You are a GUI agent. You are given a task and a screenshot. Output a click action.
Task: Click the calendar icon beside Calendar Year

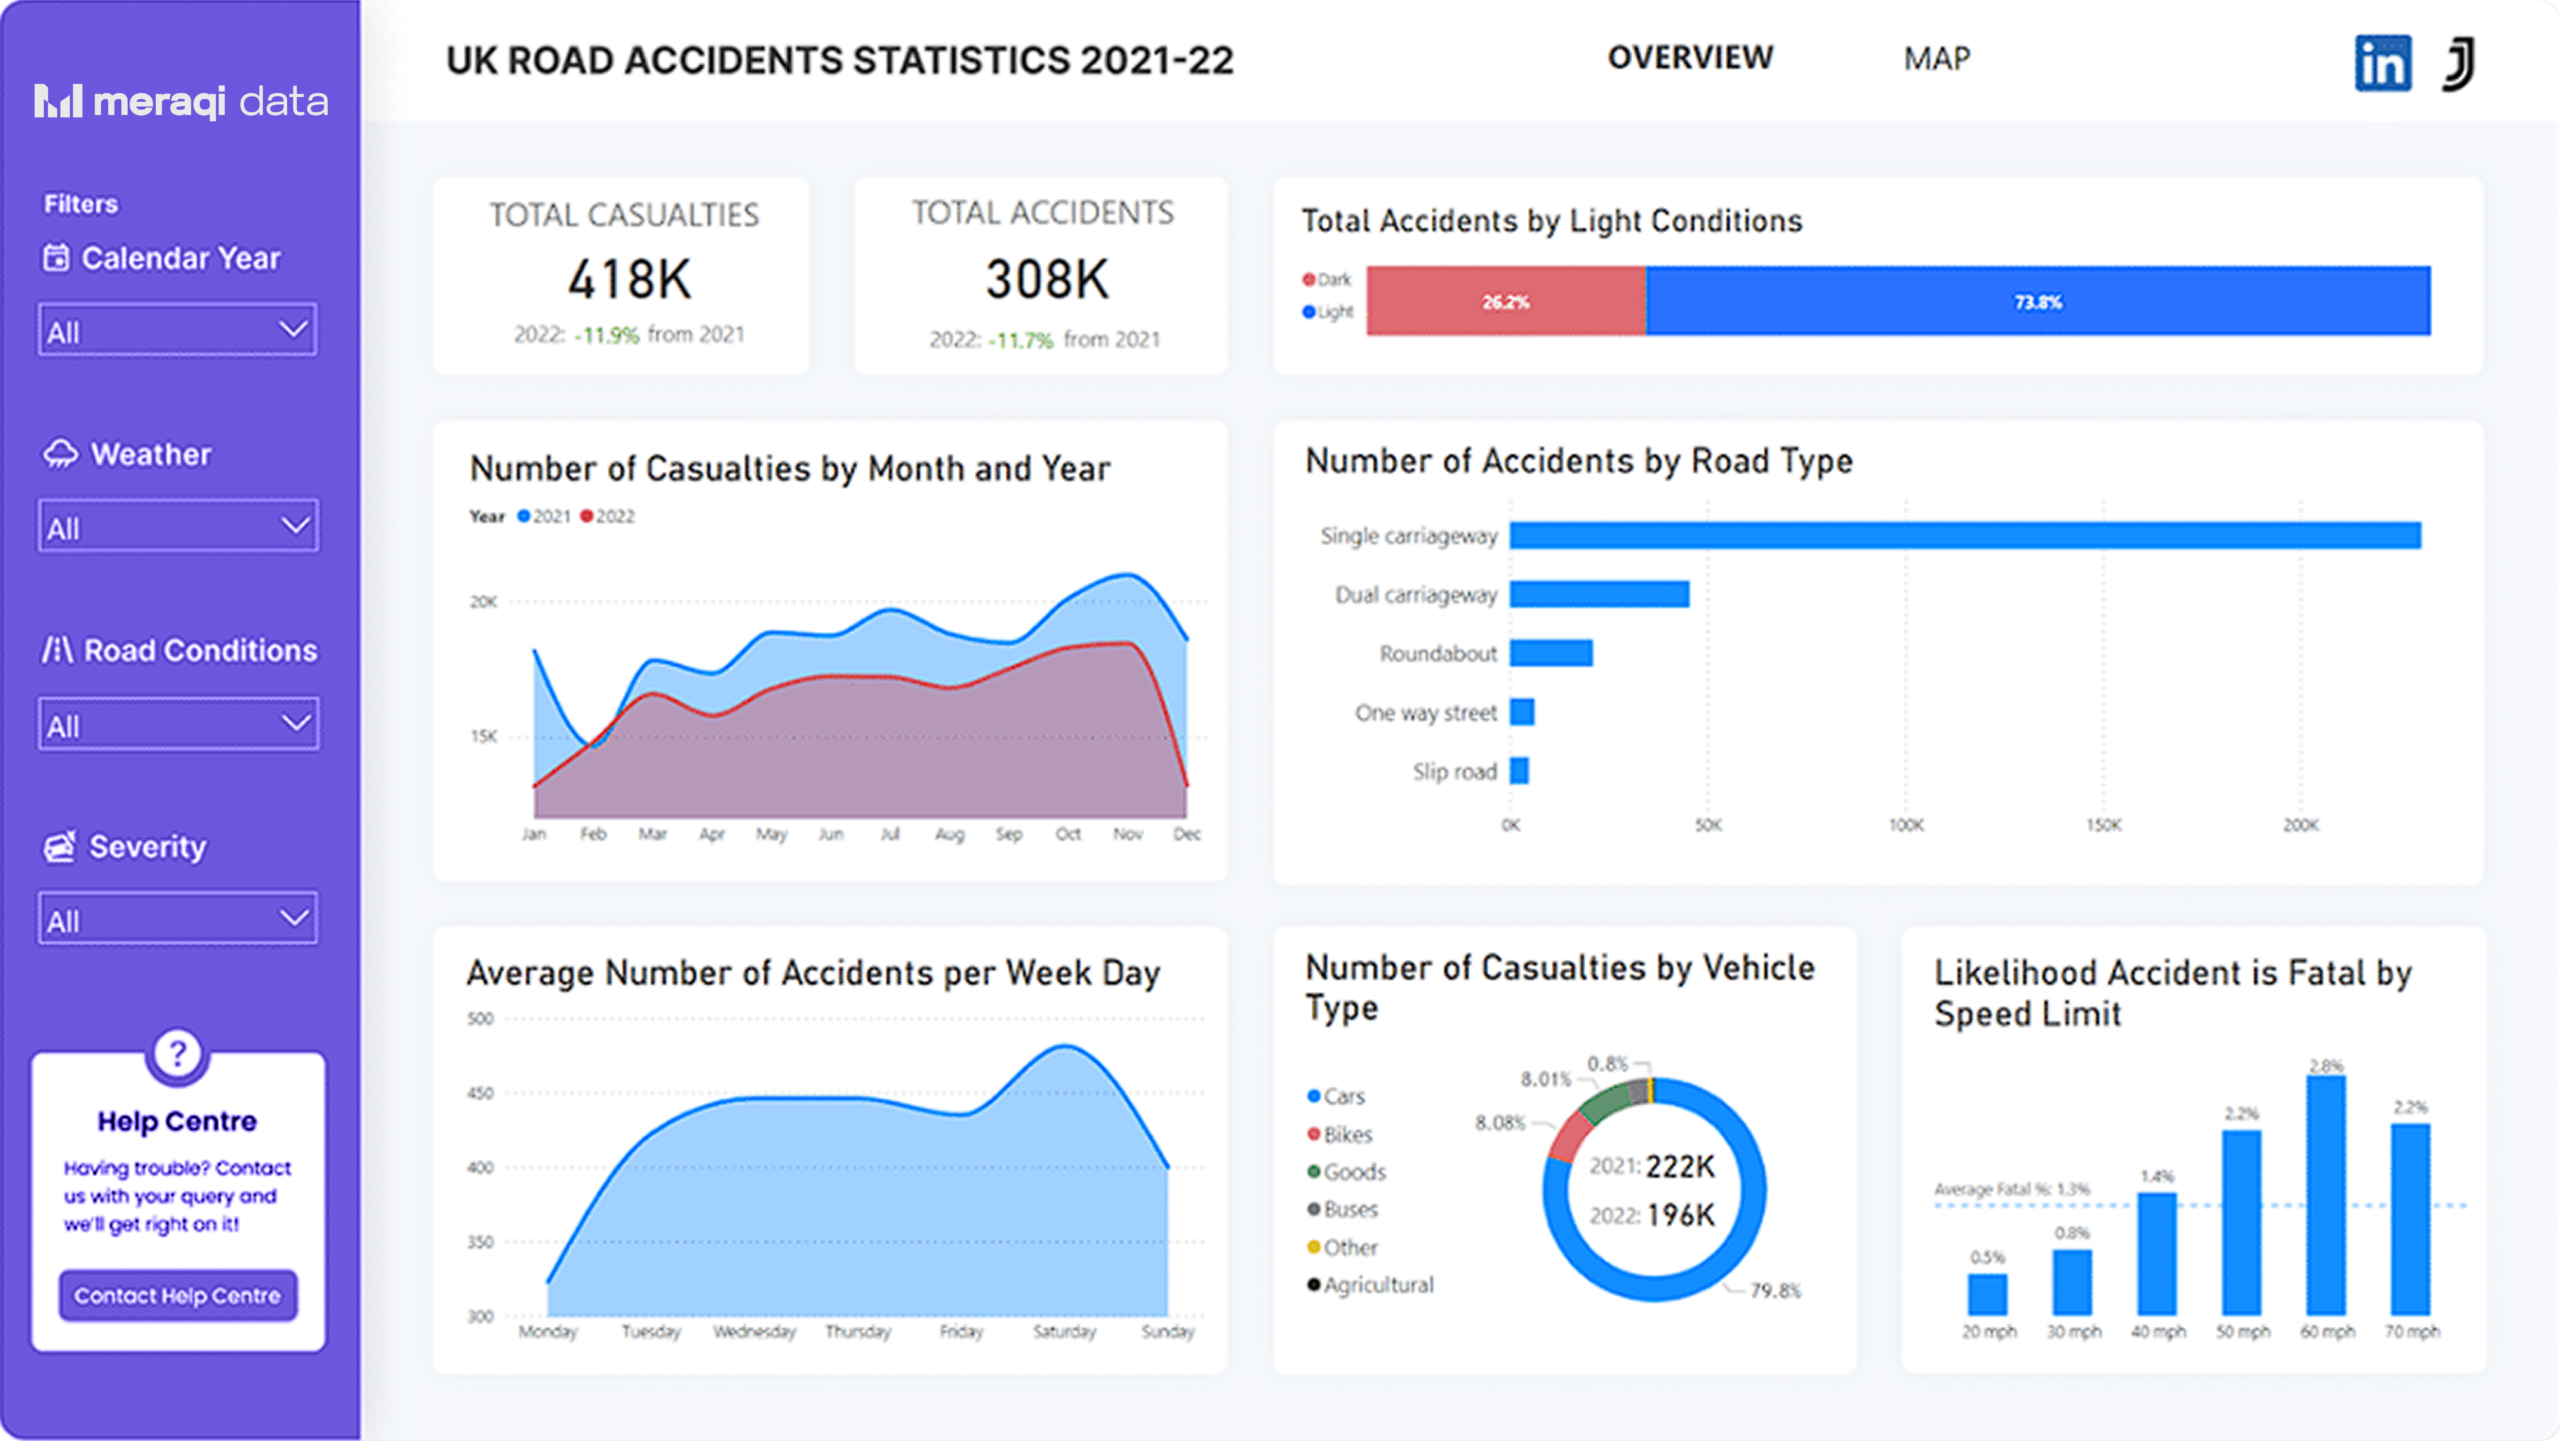pyautogui.click(x=56, y=258)
